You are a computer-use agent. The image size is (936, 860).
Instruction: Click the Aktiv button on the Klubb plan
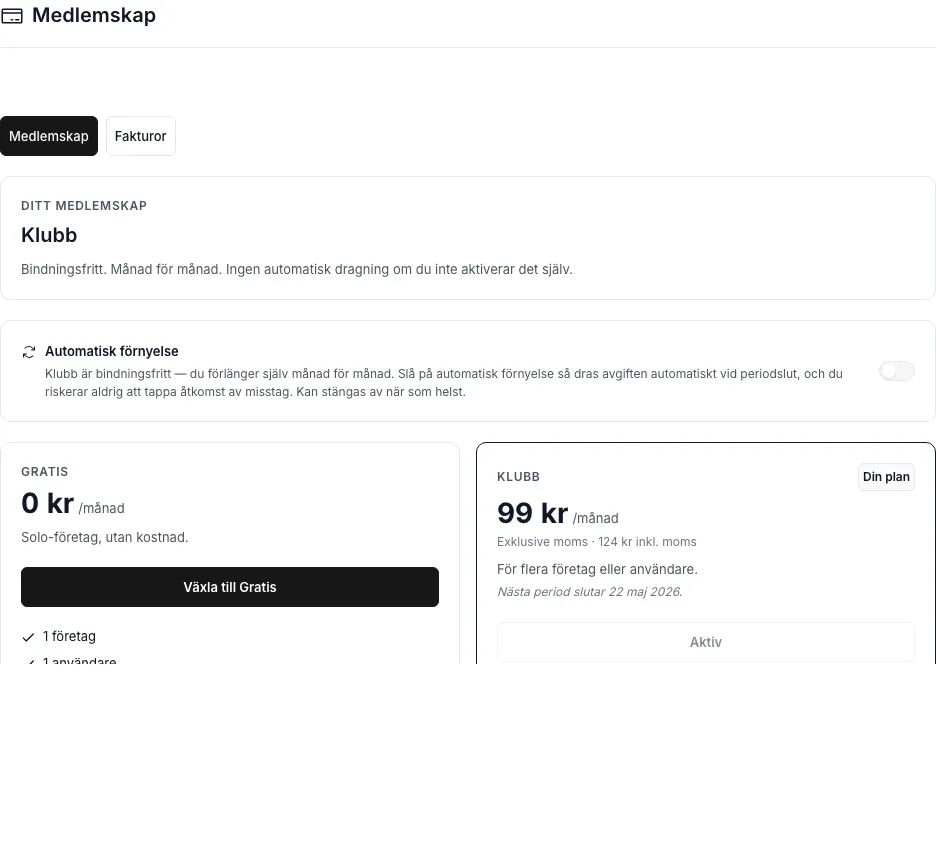point(706,642)
